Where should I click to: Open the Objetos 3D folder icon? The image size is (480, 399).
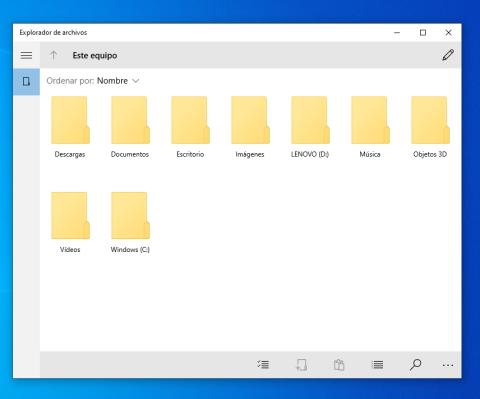(430, 120)
